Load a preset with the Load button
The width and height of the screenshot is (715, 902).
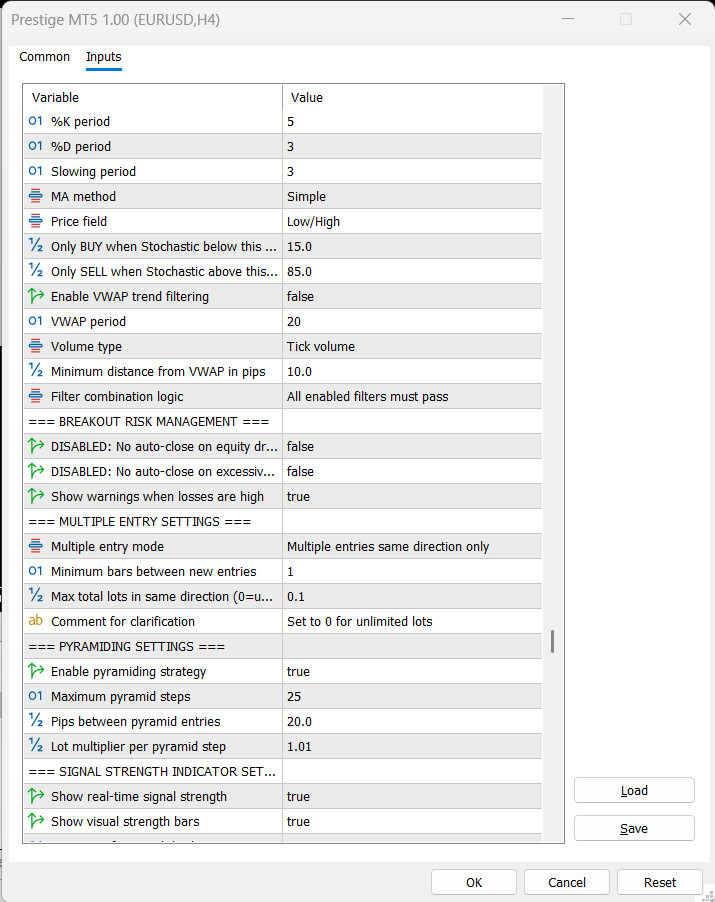[634, 790]
